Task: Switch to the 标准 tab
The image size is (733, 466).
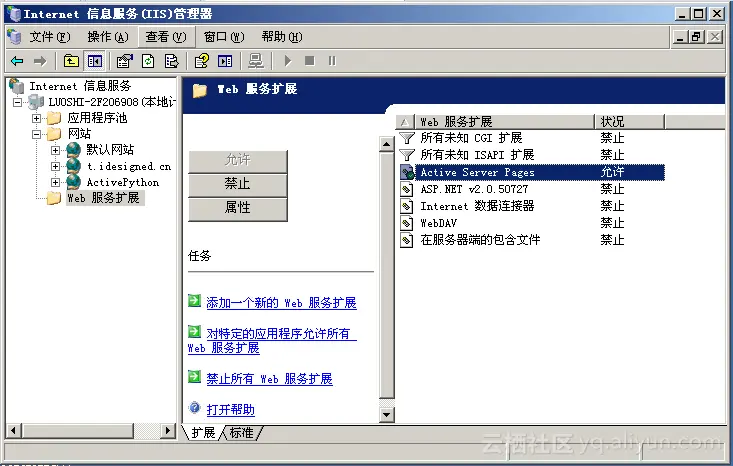Action: coord(242,433)
